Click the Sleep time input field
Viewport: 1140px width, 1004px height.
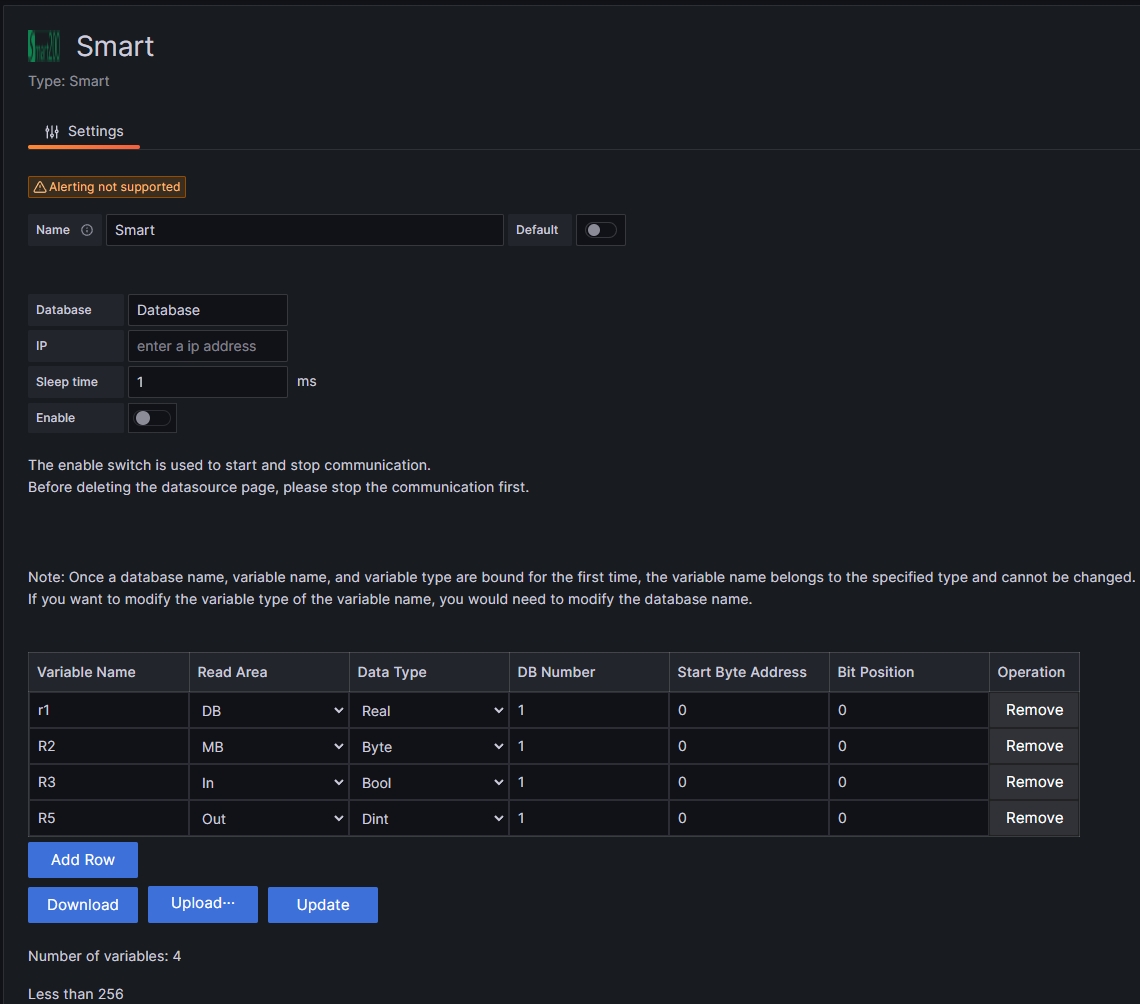click(x=208, y=382)
